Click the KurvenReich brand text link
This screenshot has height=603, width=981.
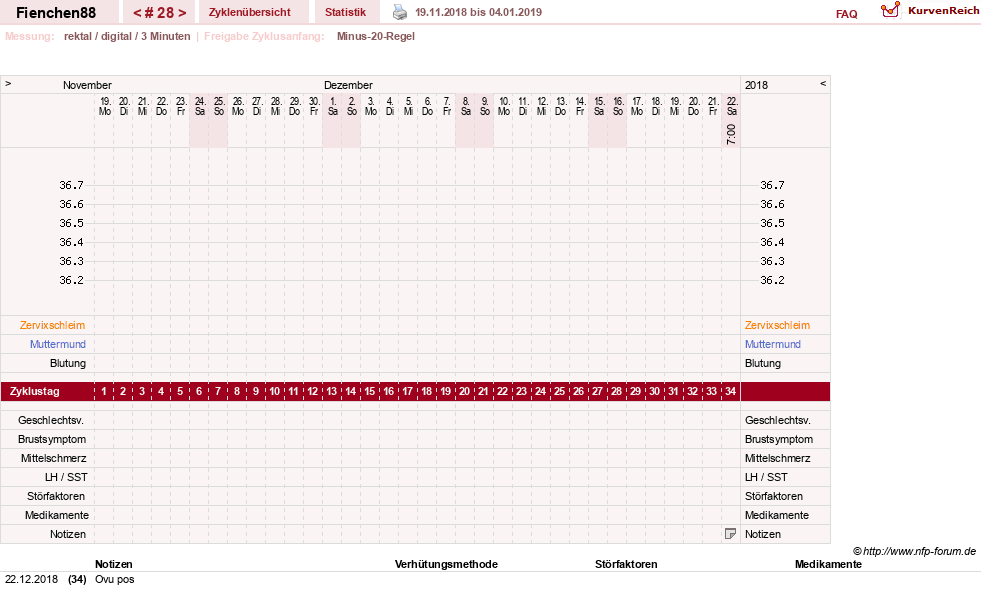(x=943, y=11)
